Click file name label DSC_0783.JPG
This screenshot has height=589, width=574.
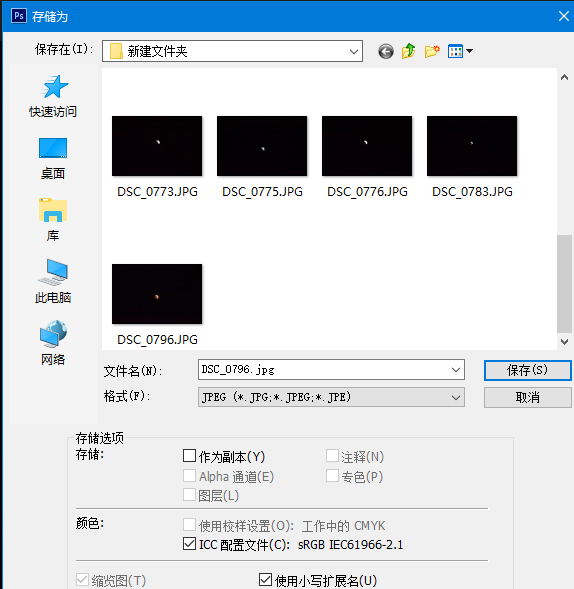[x=472, y=192]
